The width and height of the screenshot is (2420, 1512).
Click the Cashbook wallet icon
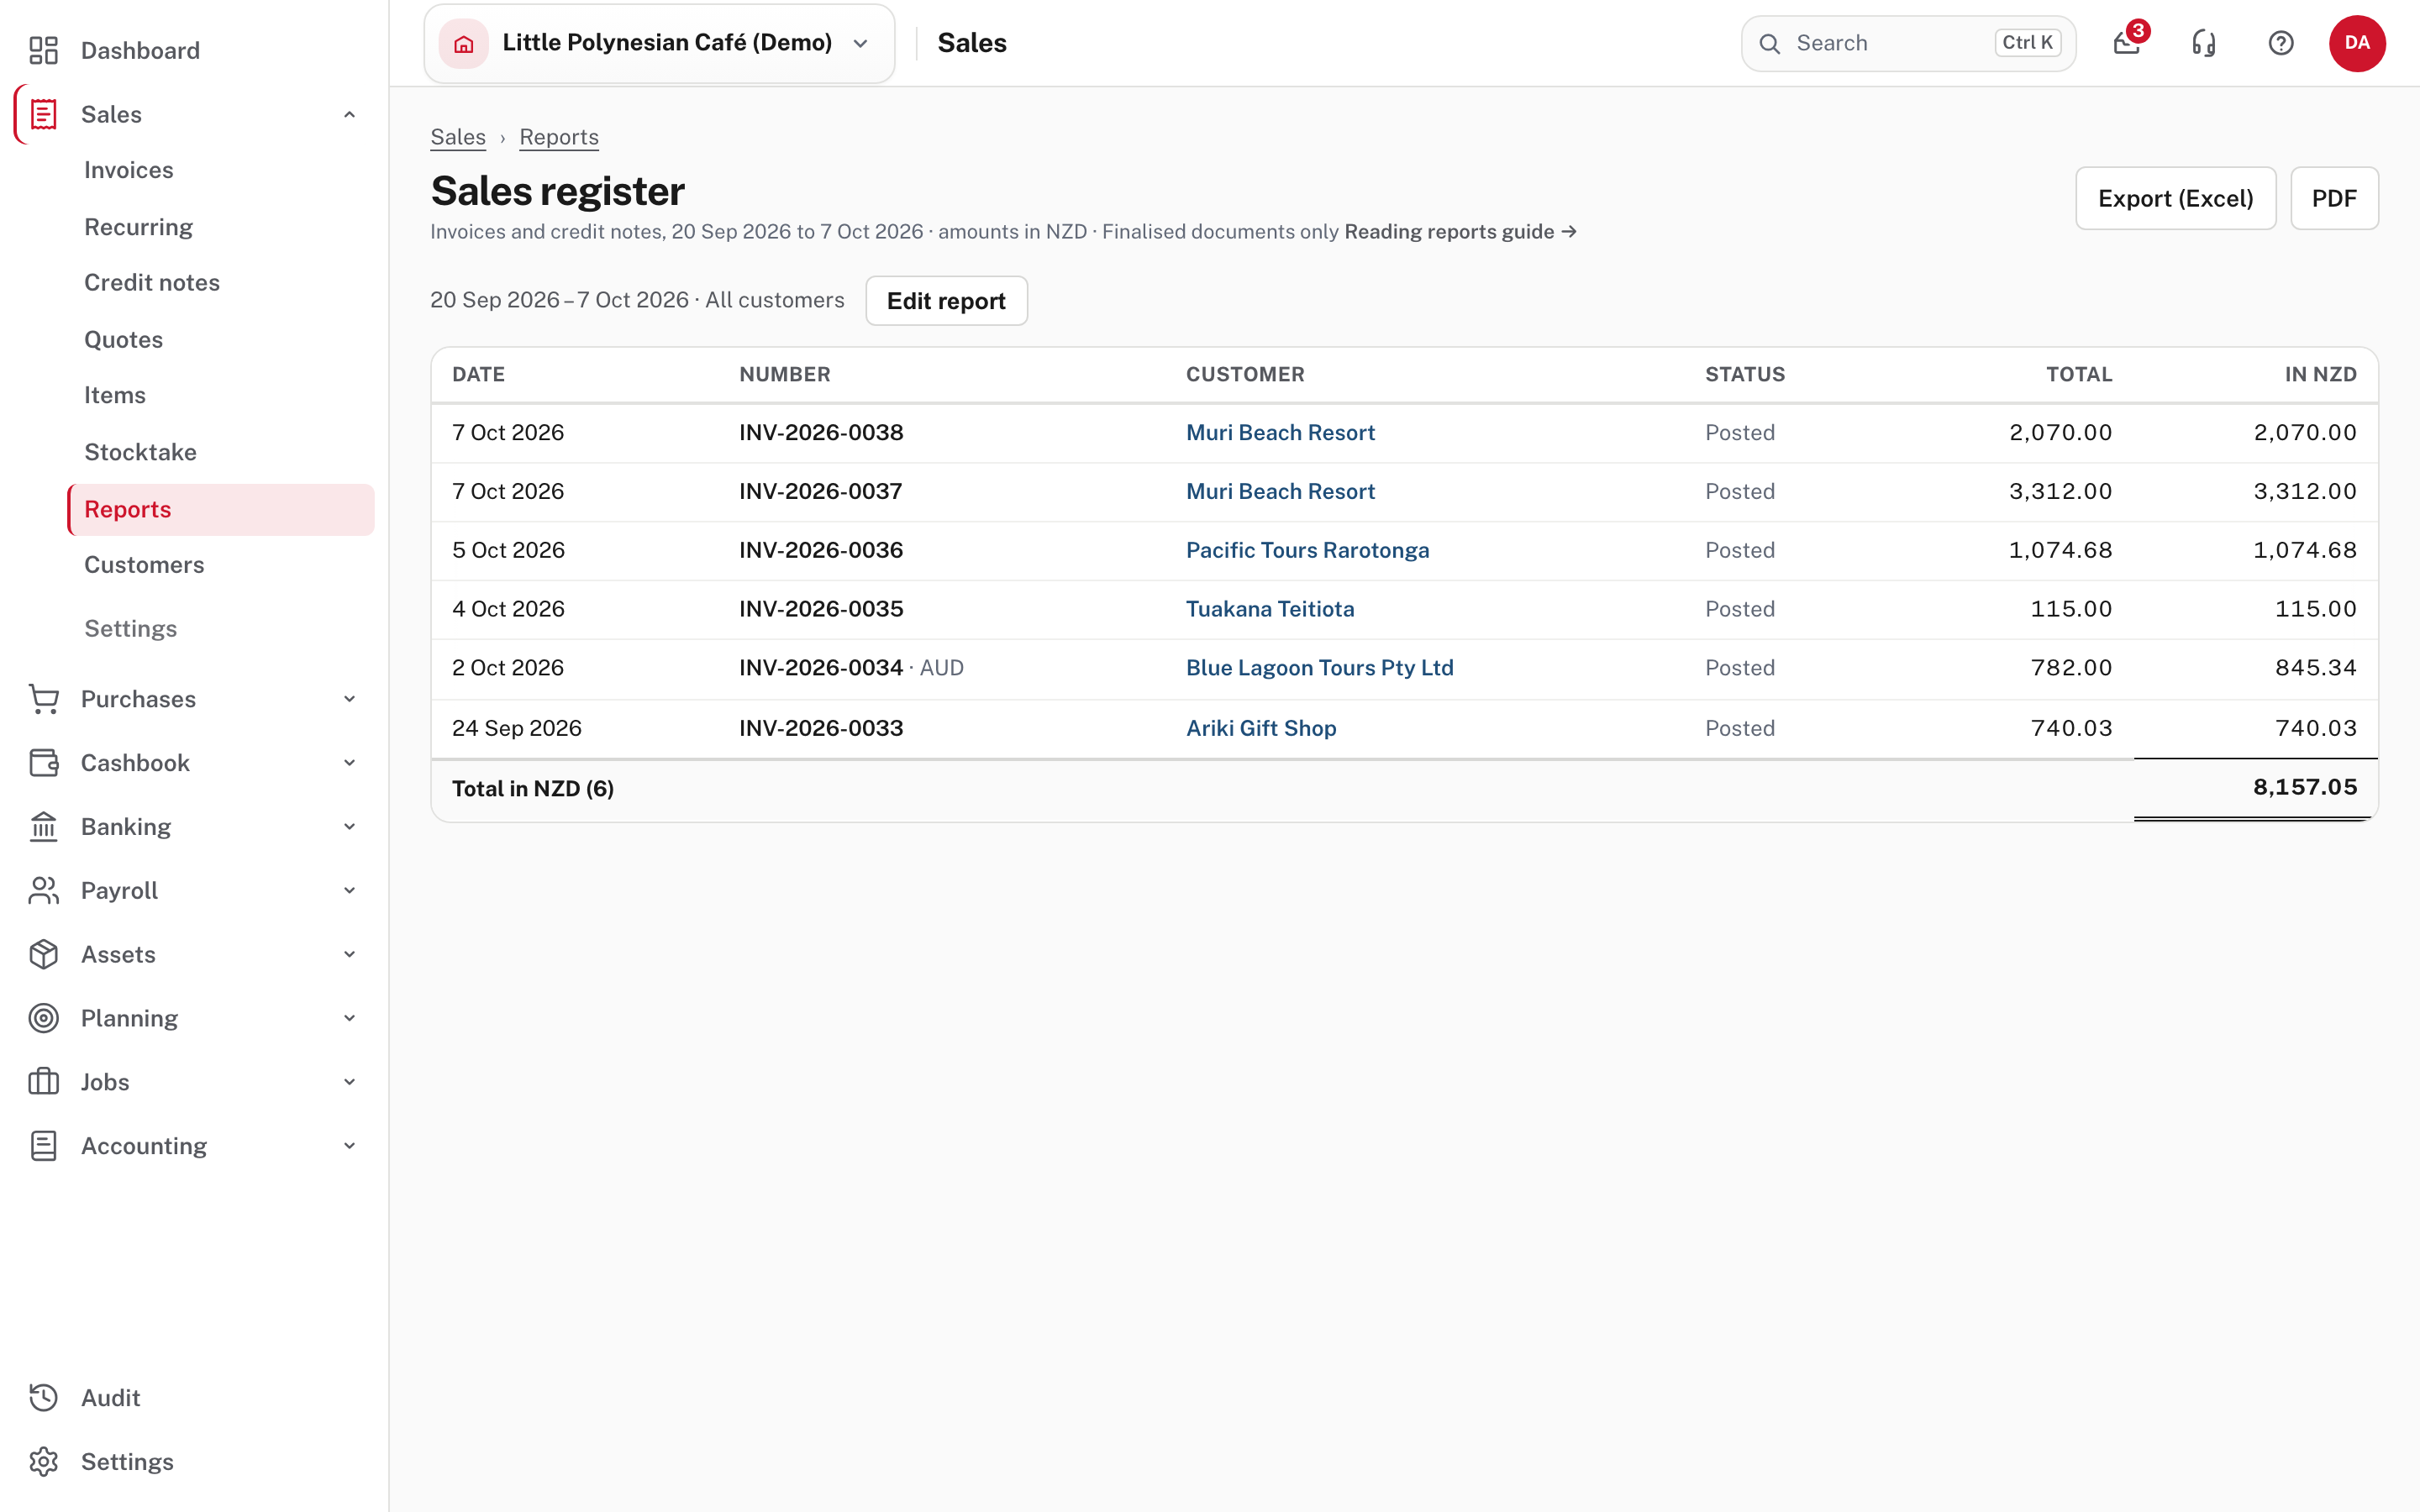pyautogui.click(x=43, y=763)
